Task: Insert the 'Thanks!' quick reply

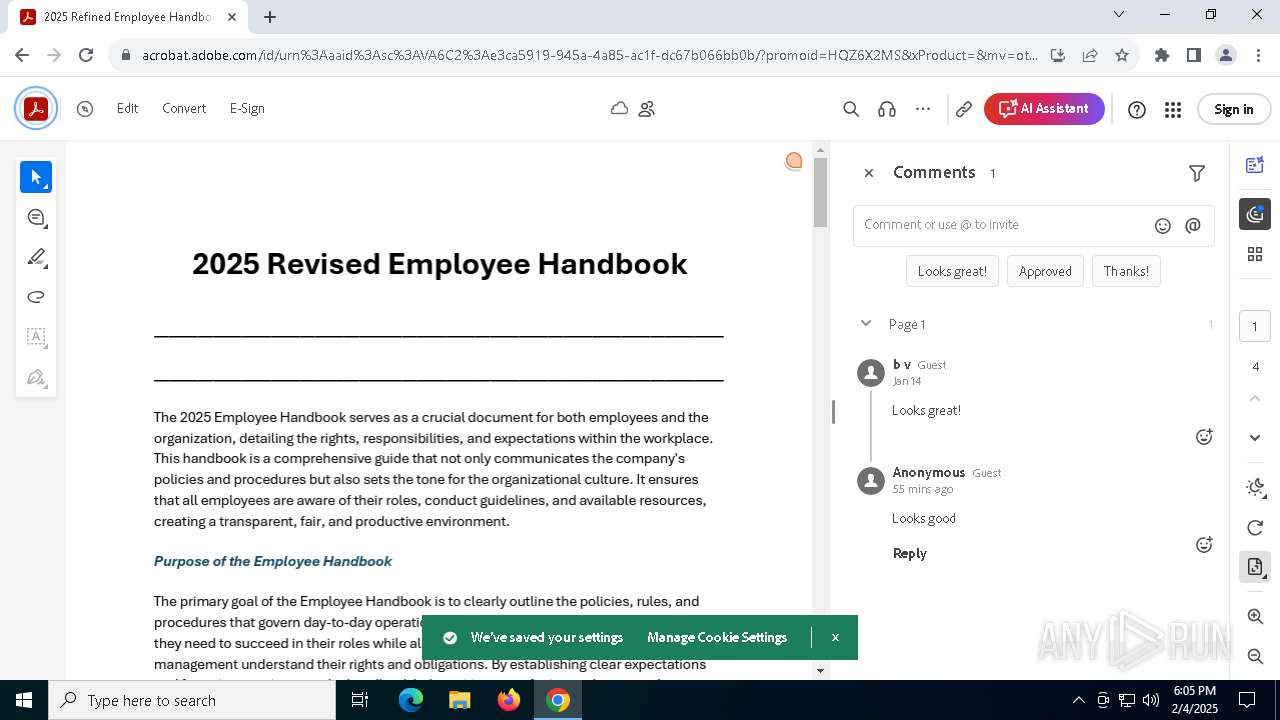Action: [x=1126, y=271]
